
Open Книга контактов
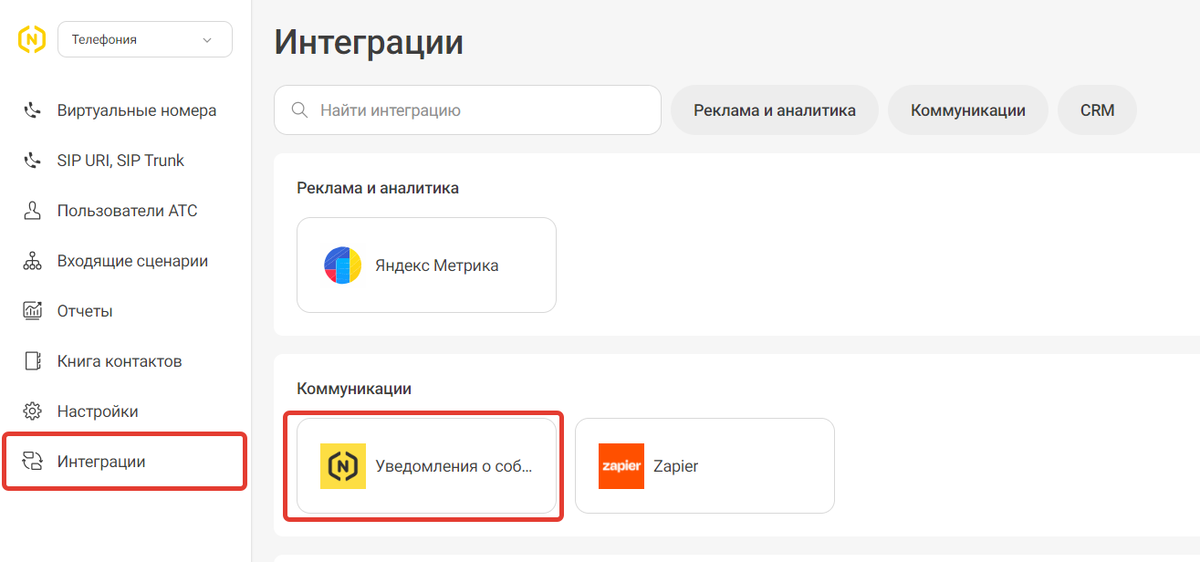tap(119, 361)
